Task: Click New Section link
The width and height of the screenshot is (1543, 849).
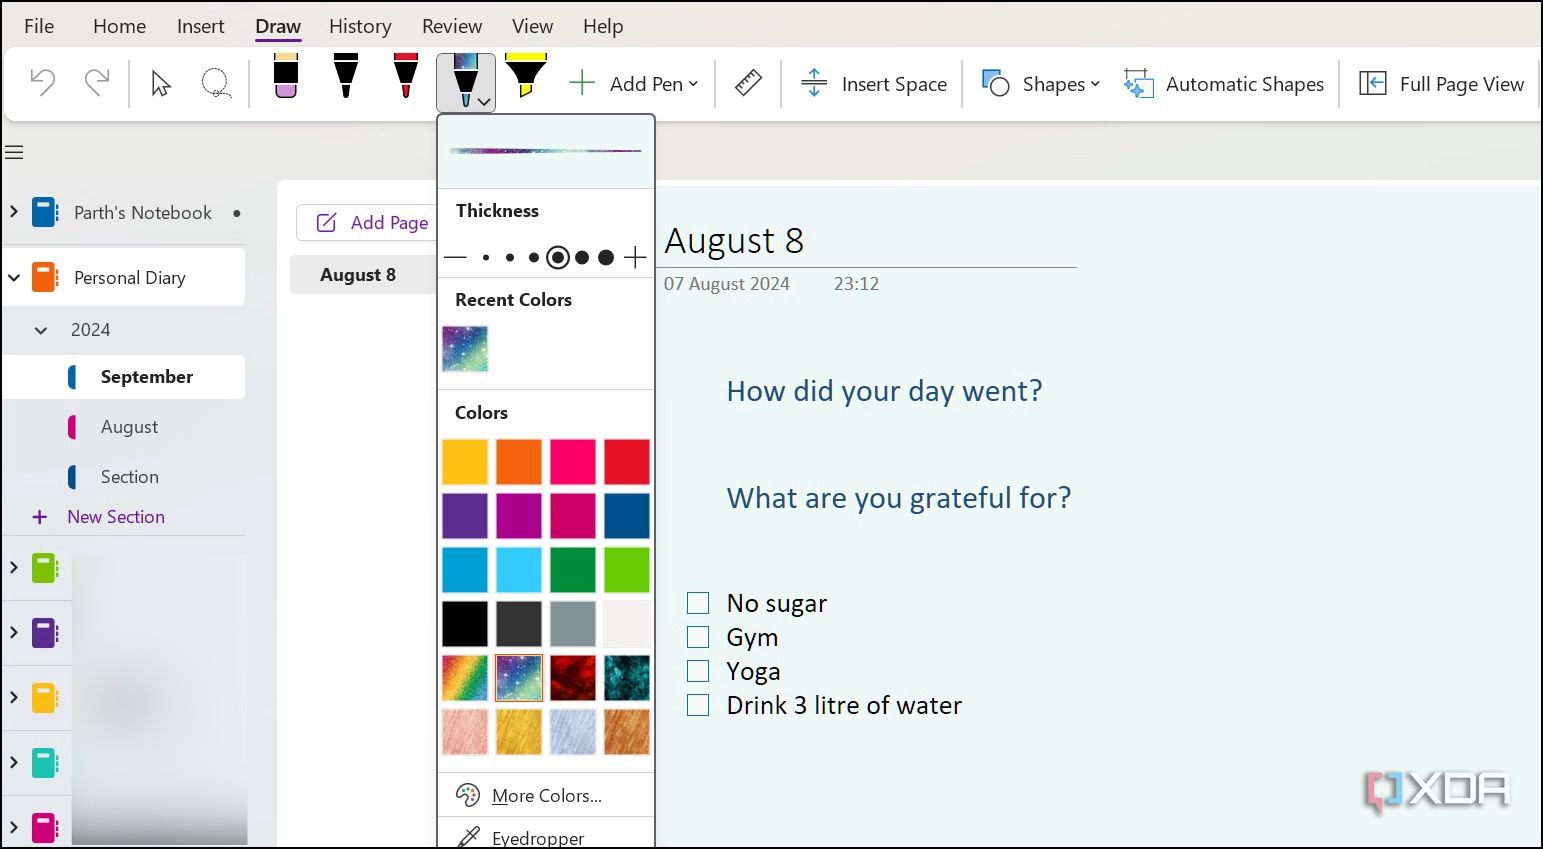Action: tap(116, 517)
